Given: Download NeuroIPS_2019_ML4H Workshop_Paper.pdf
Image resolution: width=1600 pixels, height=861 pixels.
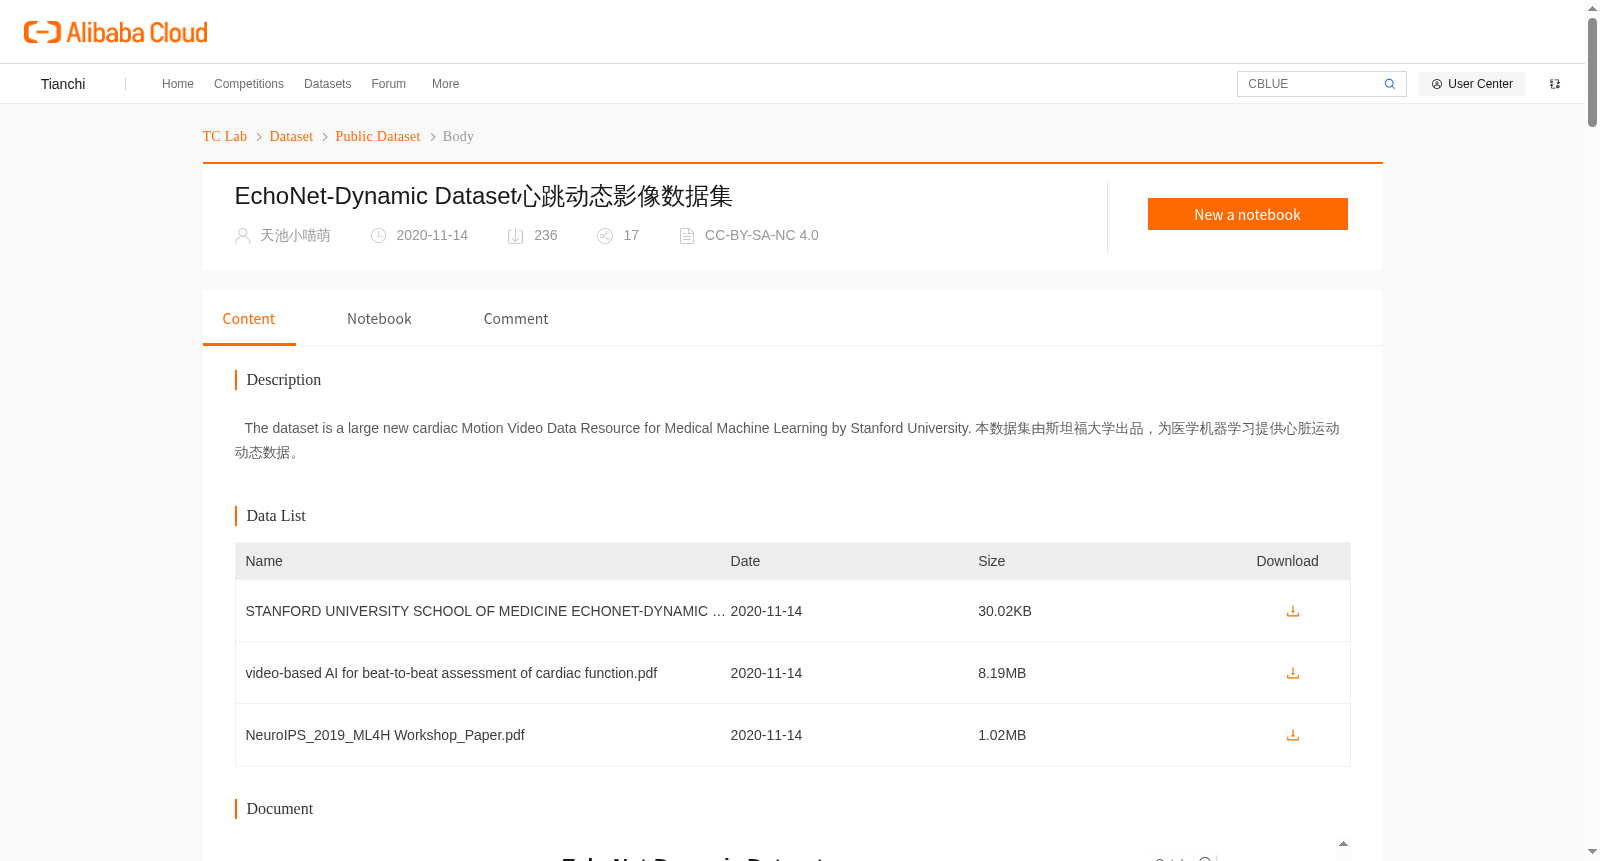Looking at the screenshot, I should pyautogui.click(x=1292, y=735).
